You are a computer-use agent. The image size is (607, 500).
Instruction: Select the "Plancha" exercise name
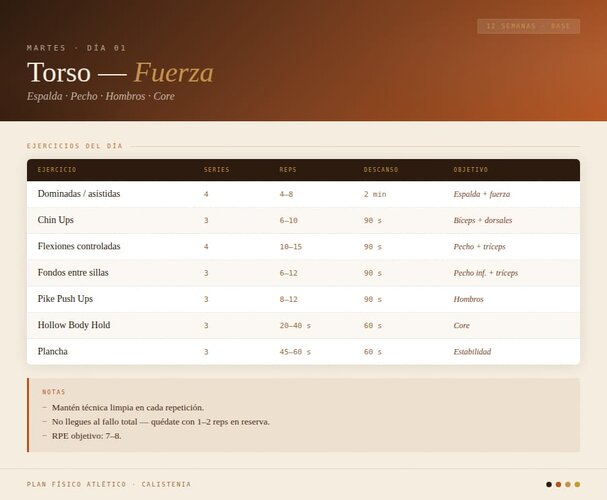pos(53,352)
